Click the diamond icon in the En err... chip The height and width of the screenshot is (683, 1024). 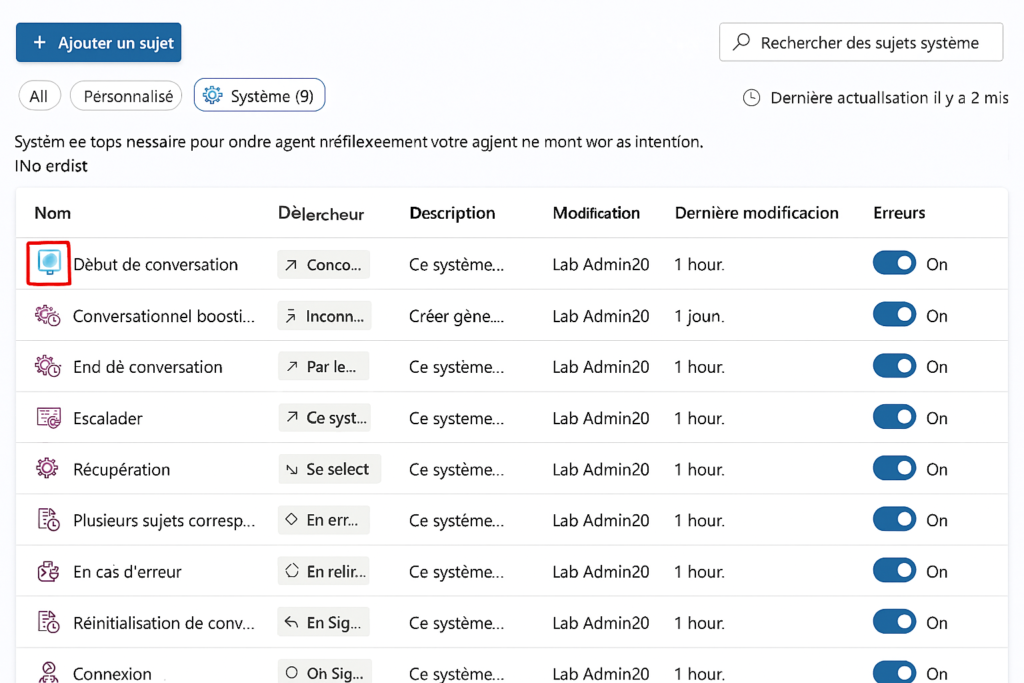[x=291, y=519]
